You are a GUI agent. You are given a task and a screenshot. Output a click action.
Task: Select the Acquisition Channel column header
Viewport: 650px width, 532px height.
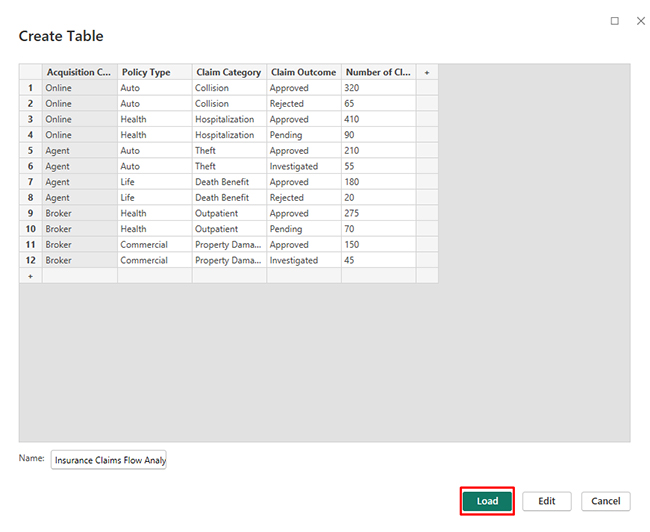click(x=79, y=72)
